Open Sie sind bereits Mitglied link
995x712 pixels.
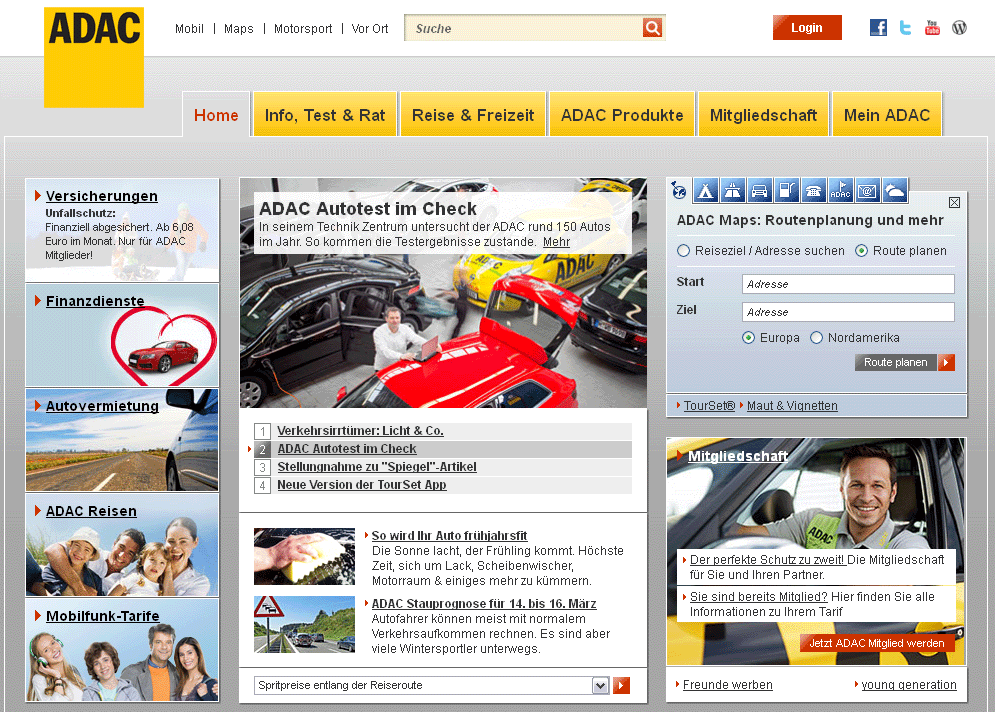[x=758, y=597]
